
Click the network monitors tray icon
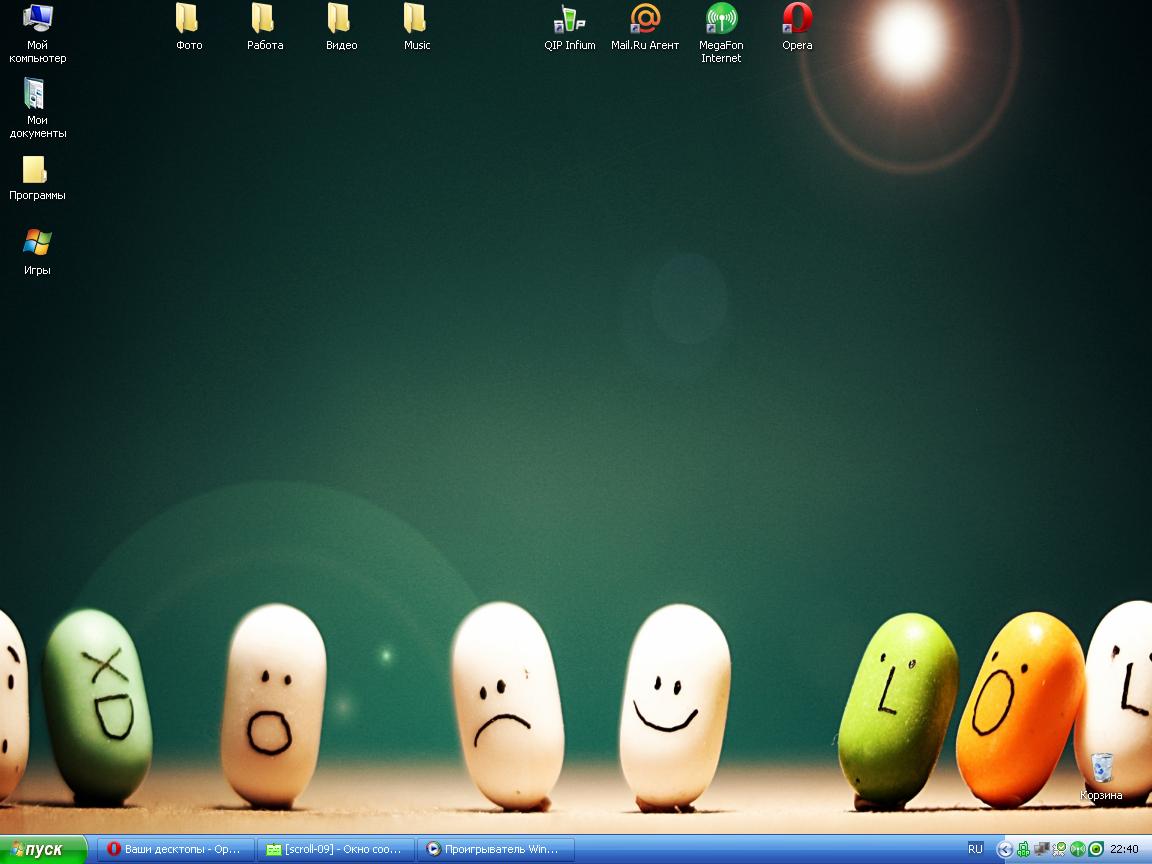coord(1041,850)
